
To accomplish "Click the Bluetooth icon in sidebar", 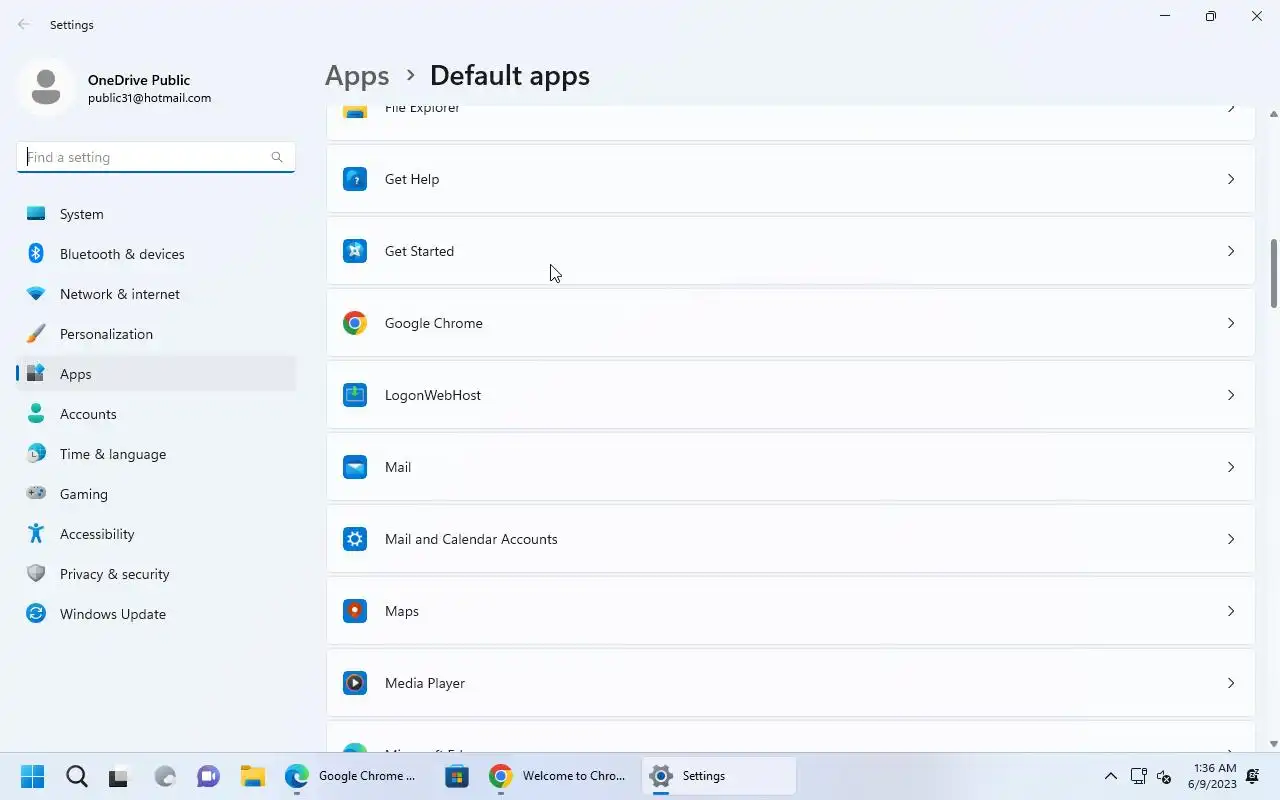I will (x=36, y=254).
